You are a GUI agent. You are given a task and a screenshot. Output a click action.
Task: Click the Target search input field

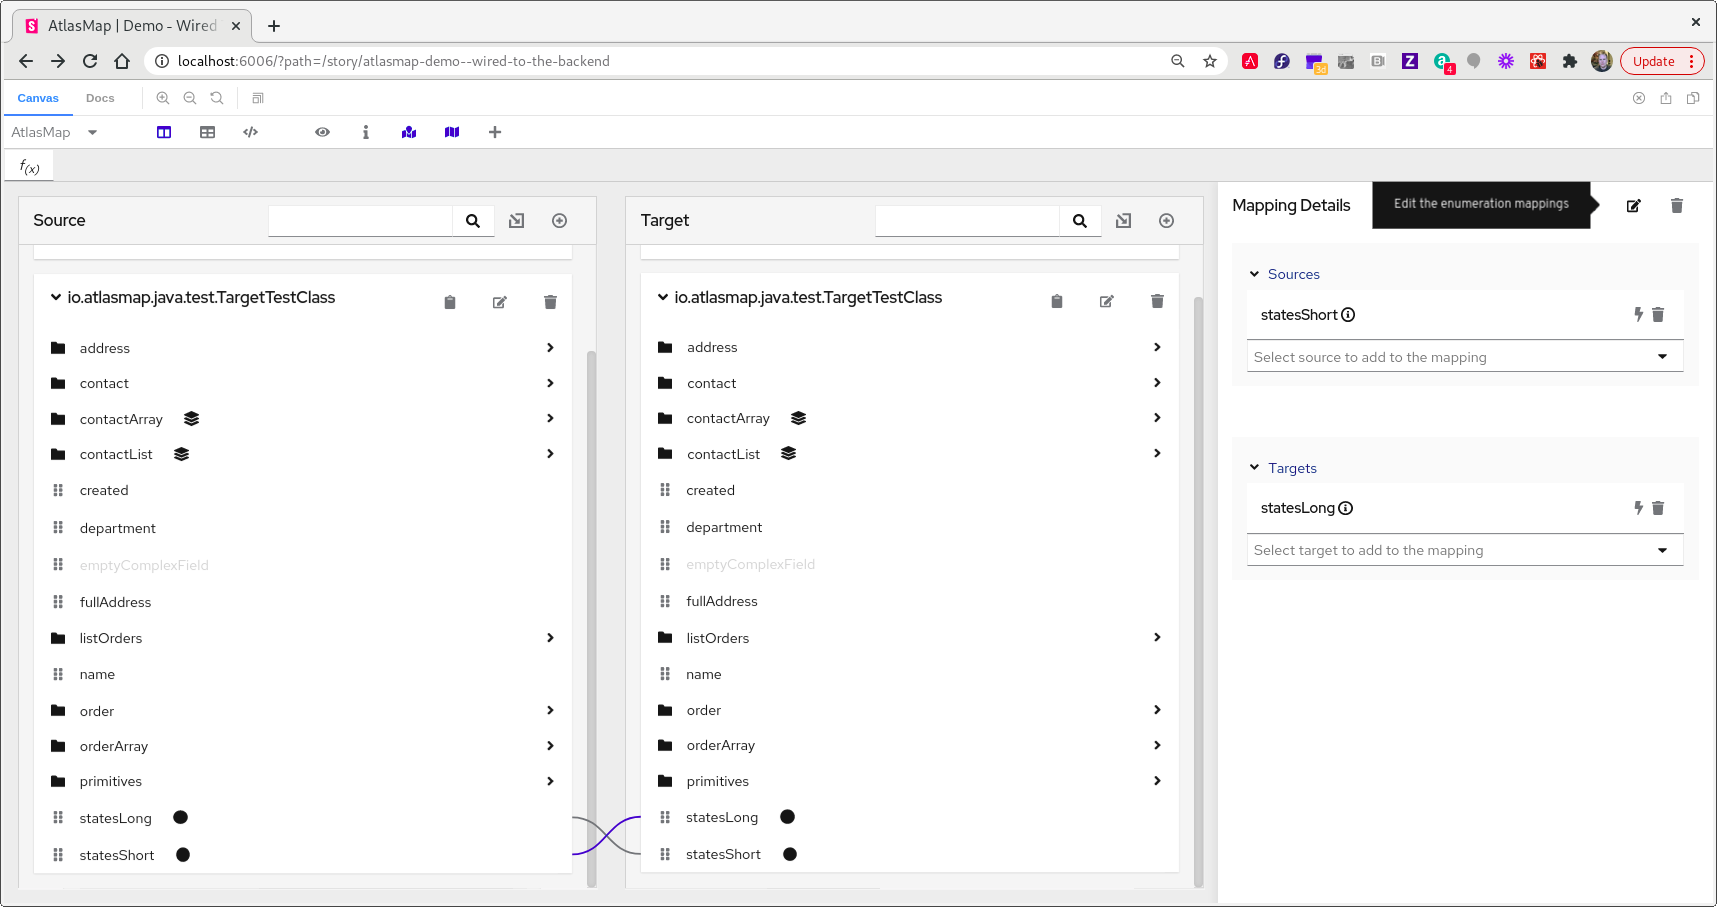967,220
